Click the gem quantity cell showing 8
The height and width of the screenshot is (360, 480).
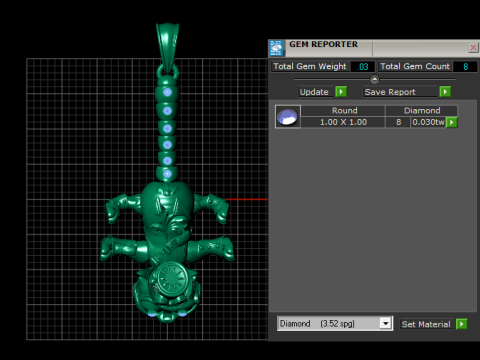click(x=398, y=122)
